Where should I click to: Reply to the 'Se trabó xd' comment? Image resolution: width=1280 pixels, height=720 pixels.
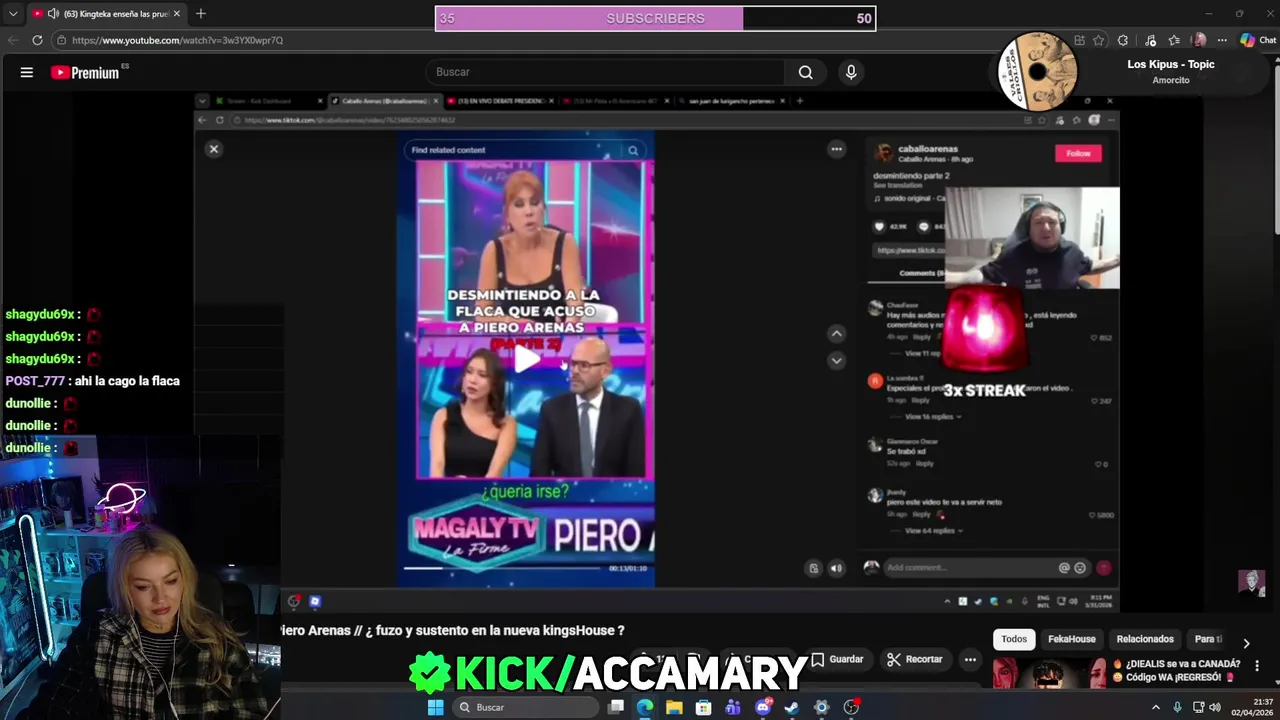[925, 463]
